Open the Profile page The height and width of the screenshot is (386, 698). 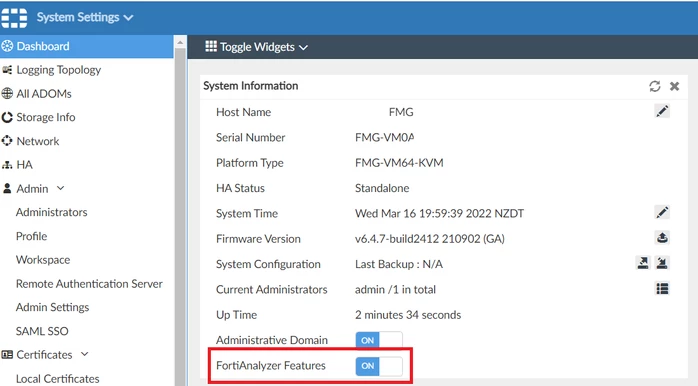click(x=32, y=236)
